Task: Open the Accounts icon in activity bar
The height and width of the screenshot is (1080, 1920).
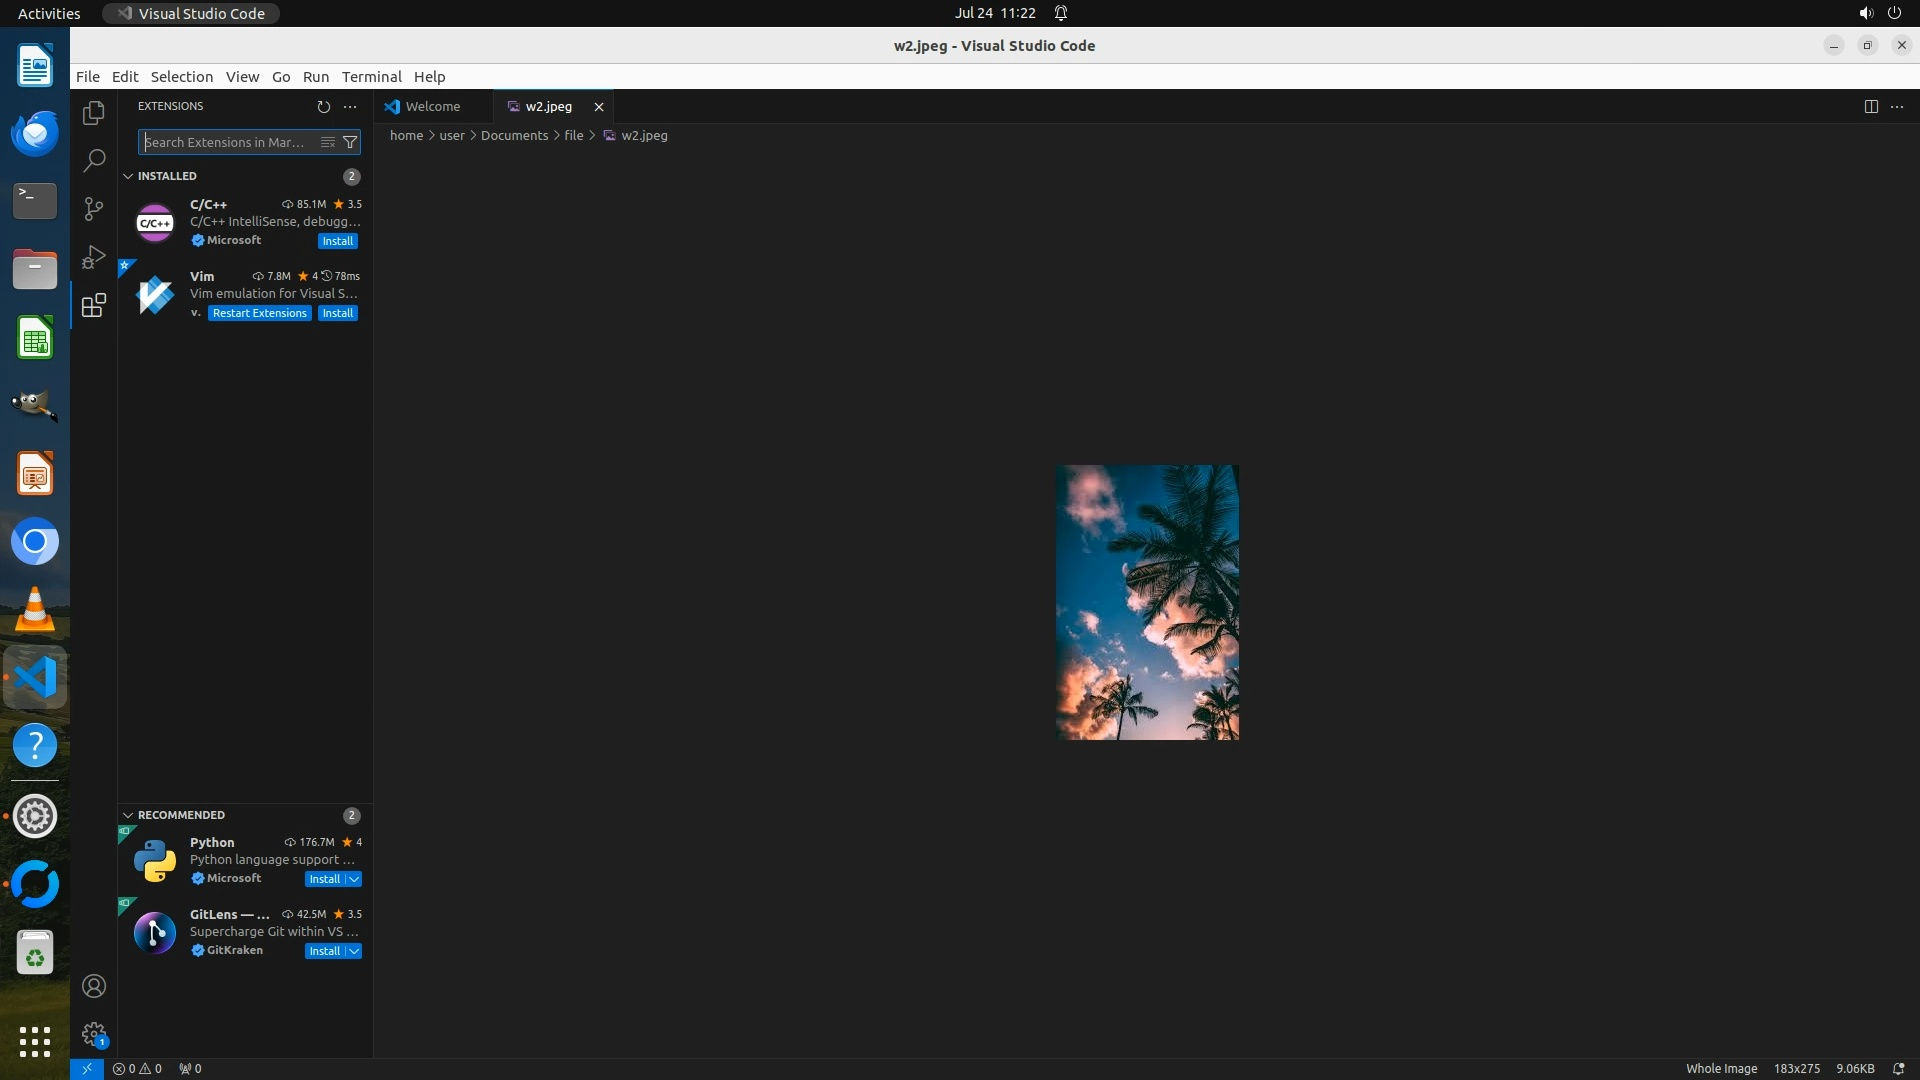Action: click(x=94, y=986)
